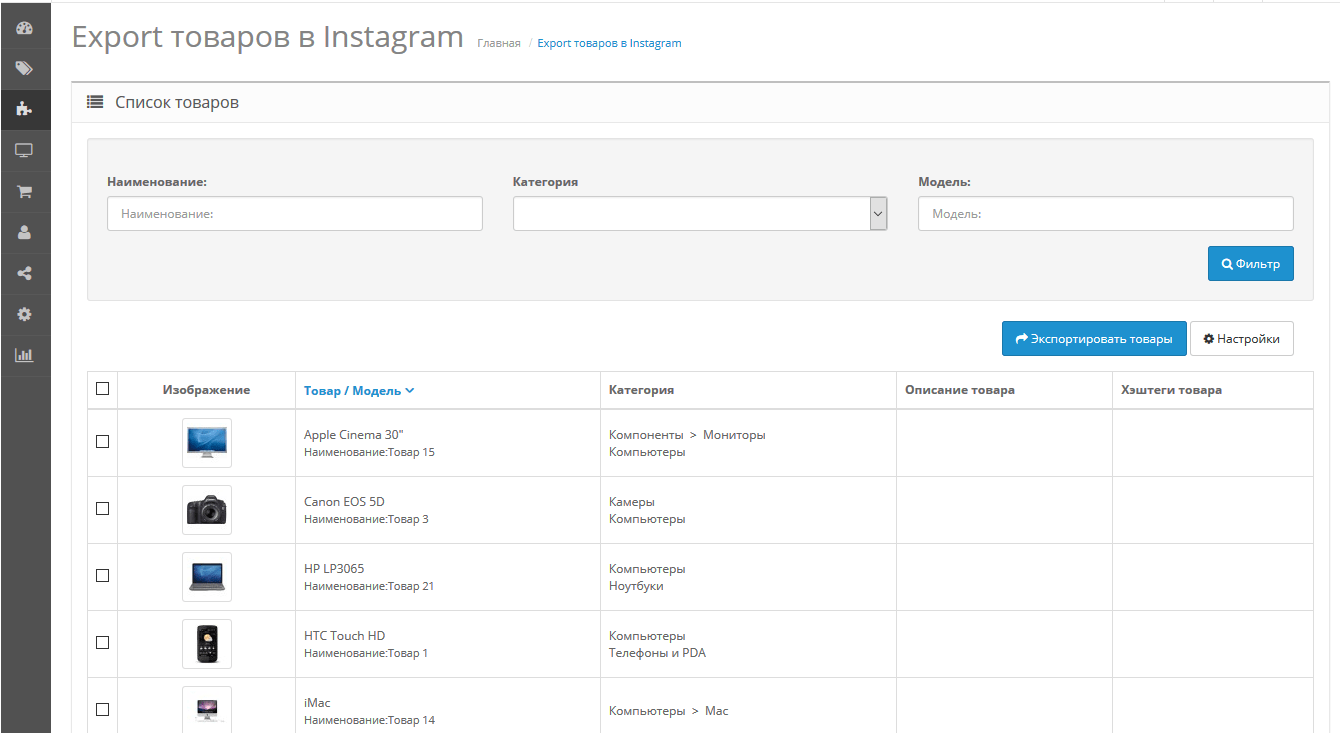Select the Apple Cinema 30" product name
1340x733 pixels.
pos(354,435)
